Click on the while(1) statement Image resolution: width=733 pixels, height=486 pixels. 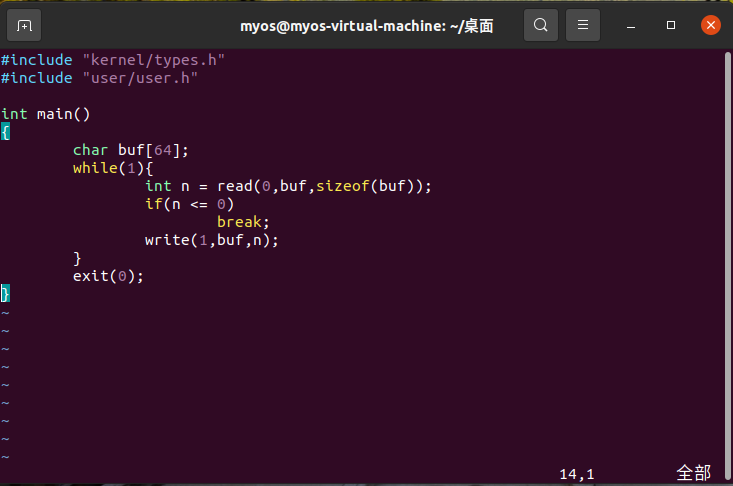(x=112, y=168)
